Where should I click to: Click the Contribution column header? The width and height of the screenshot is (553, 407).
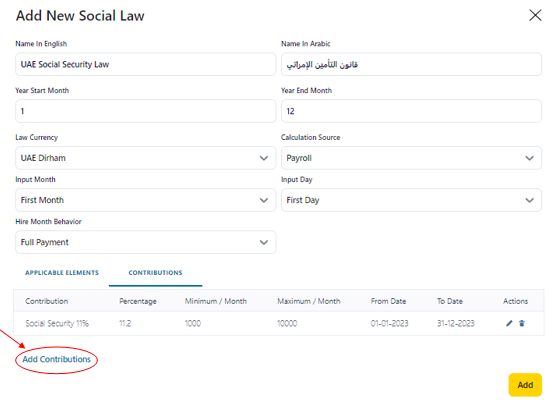pos(47,301)
